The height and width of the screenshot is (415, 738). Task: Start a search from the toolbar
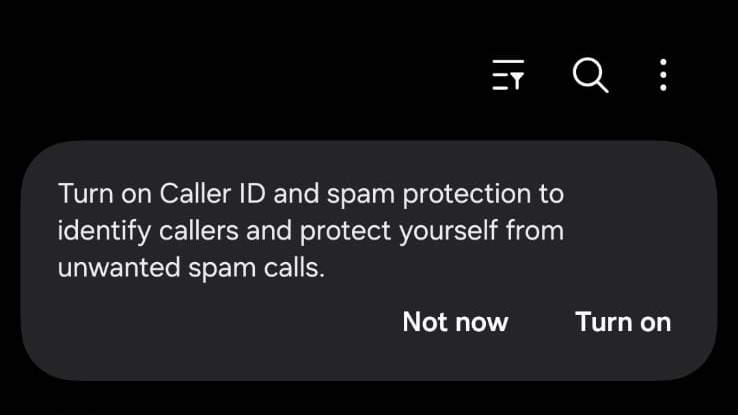point(590,75)
